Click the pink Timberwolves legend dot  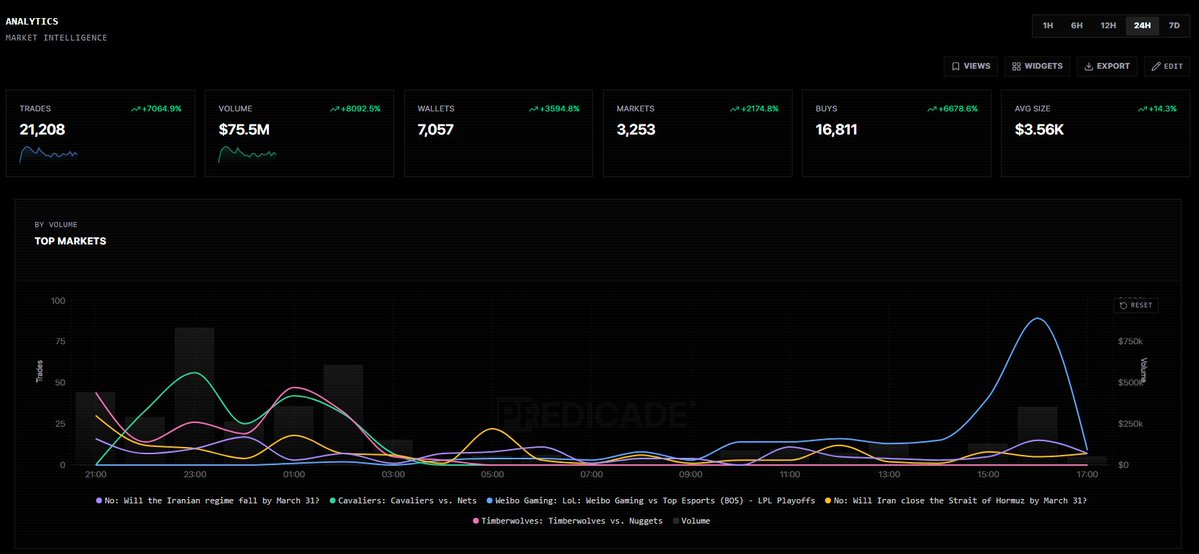tap(476, 521)
